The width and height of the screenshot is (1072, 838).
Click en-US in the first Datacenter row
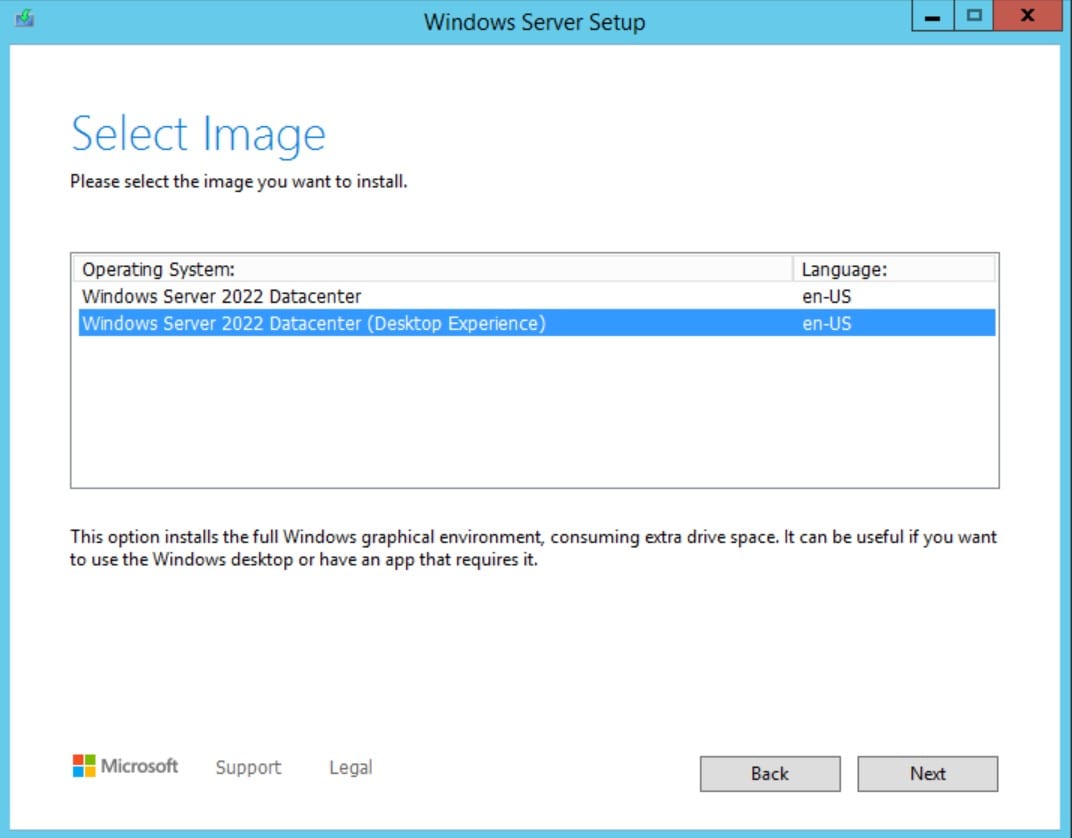point(827,297)
